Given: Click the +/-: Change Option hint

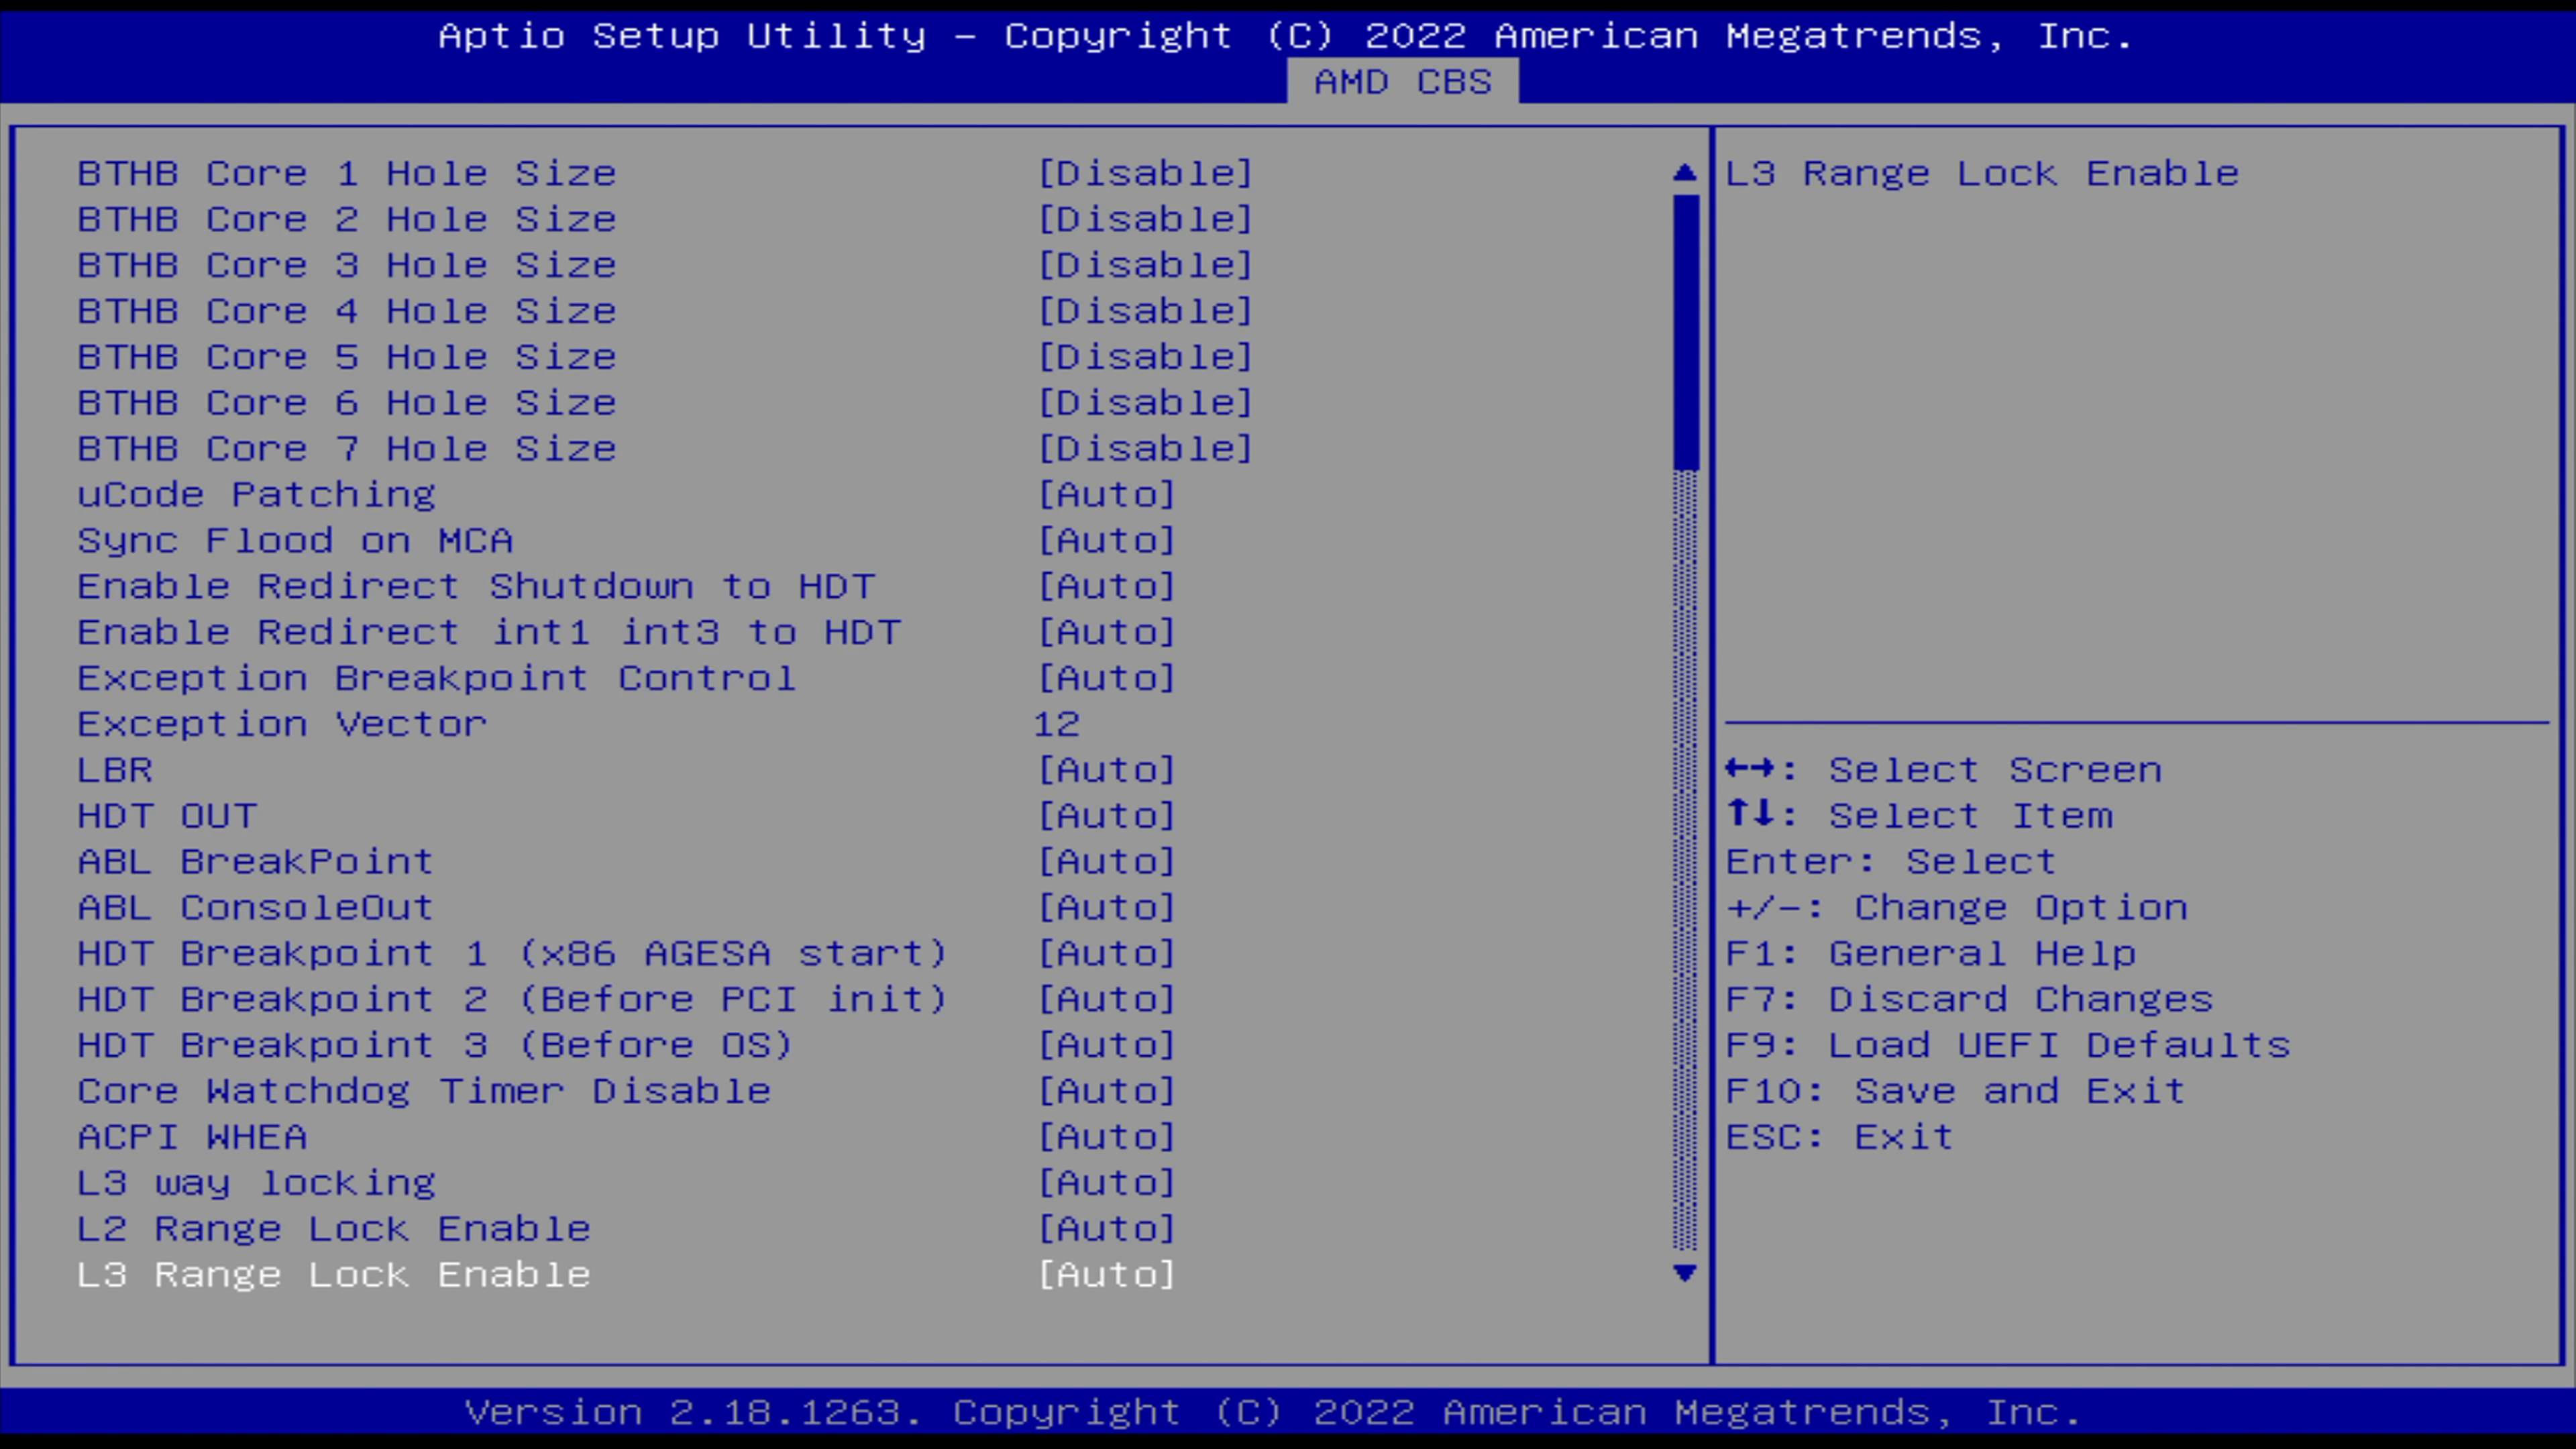Looking at the screenshot, I should 1957,909.
